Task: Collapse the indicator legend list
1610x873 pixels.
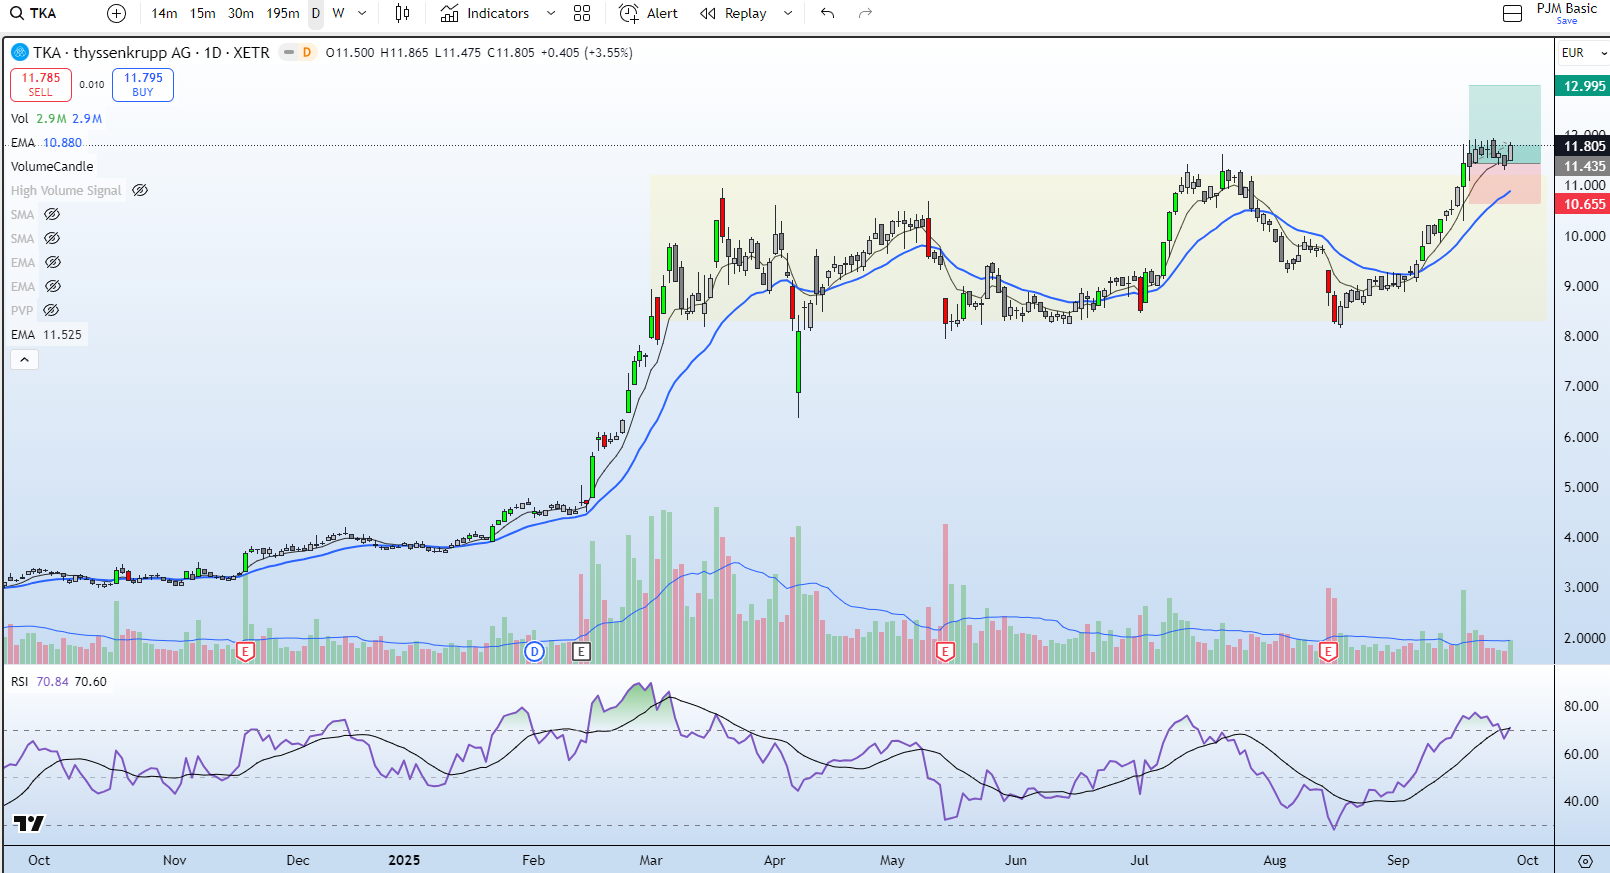Action: point(24,359)
